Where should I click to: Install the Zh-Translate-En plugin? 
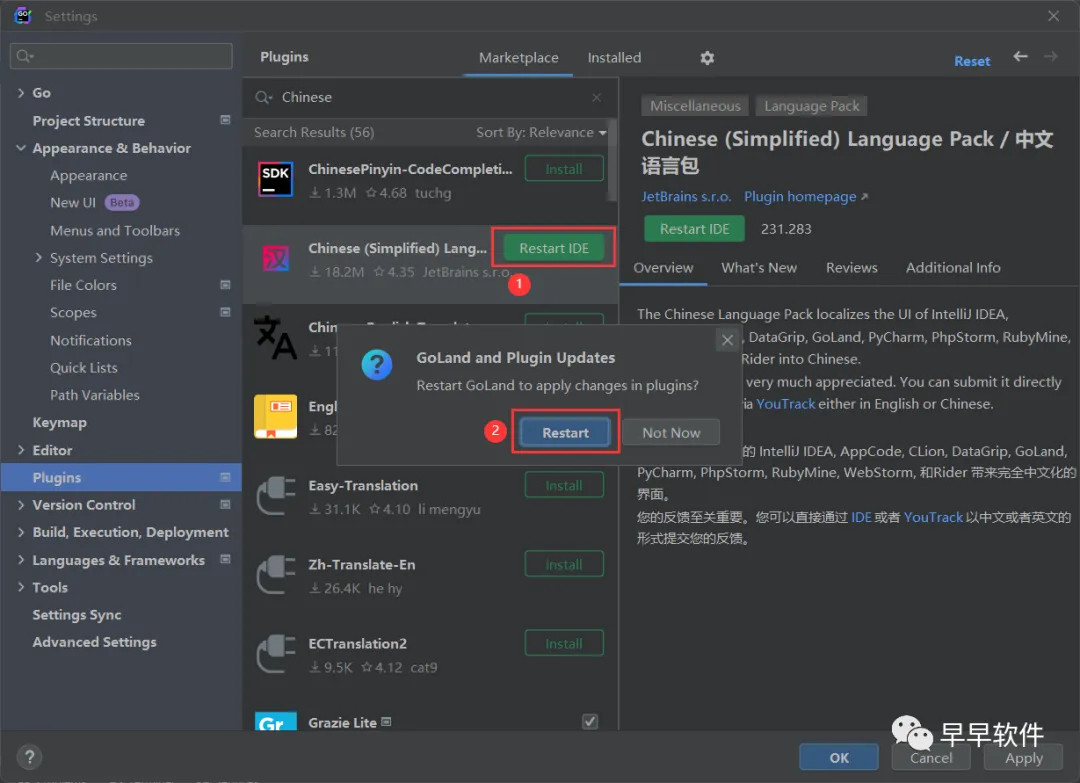click(x=564, y=565)
